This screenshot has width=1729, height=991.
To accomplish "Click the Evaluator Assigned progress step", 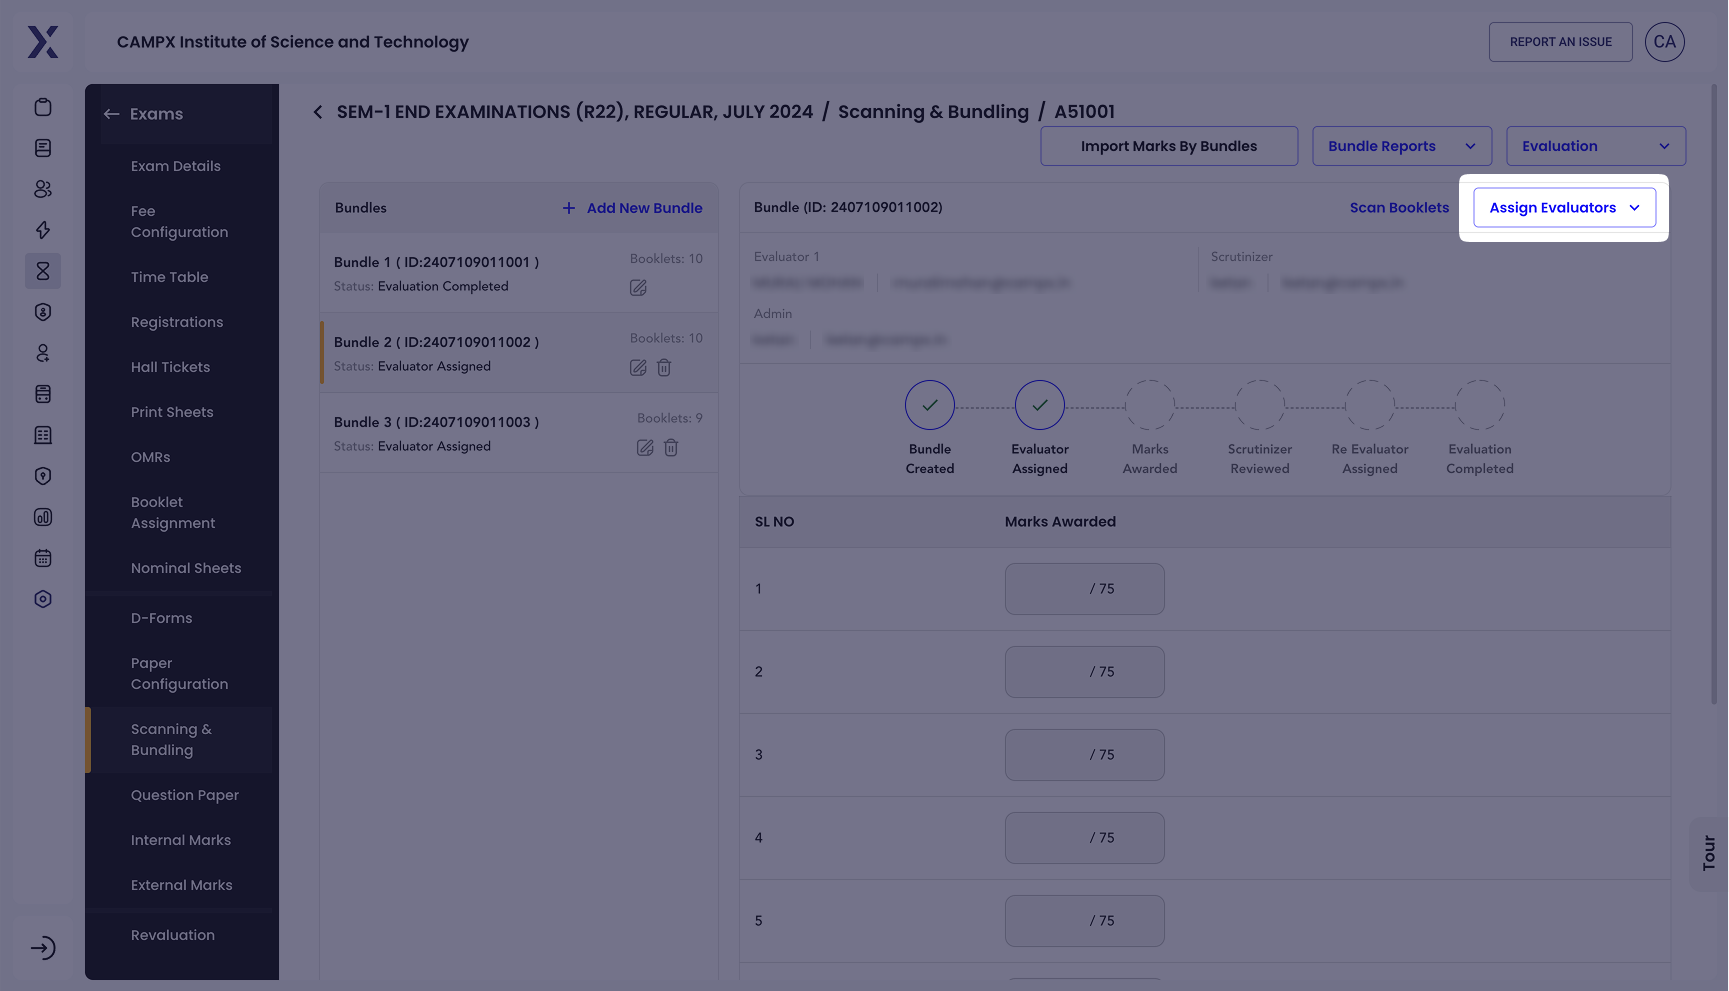I will click(x=1040, y=405).
